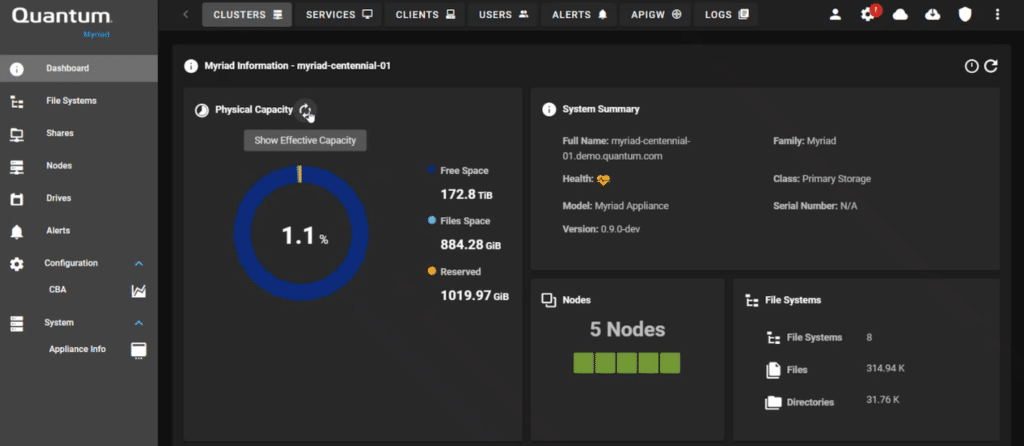Open the user account icon

835,14
